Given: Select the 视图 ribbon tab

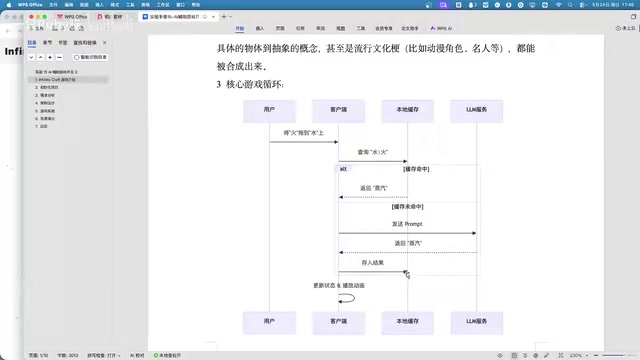Looking at the screenshot, I should [x=340, y=29].
